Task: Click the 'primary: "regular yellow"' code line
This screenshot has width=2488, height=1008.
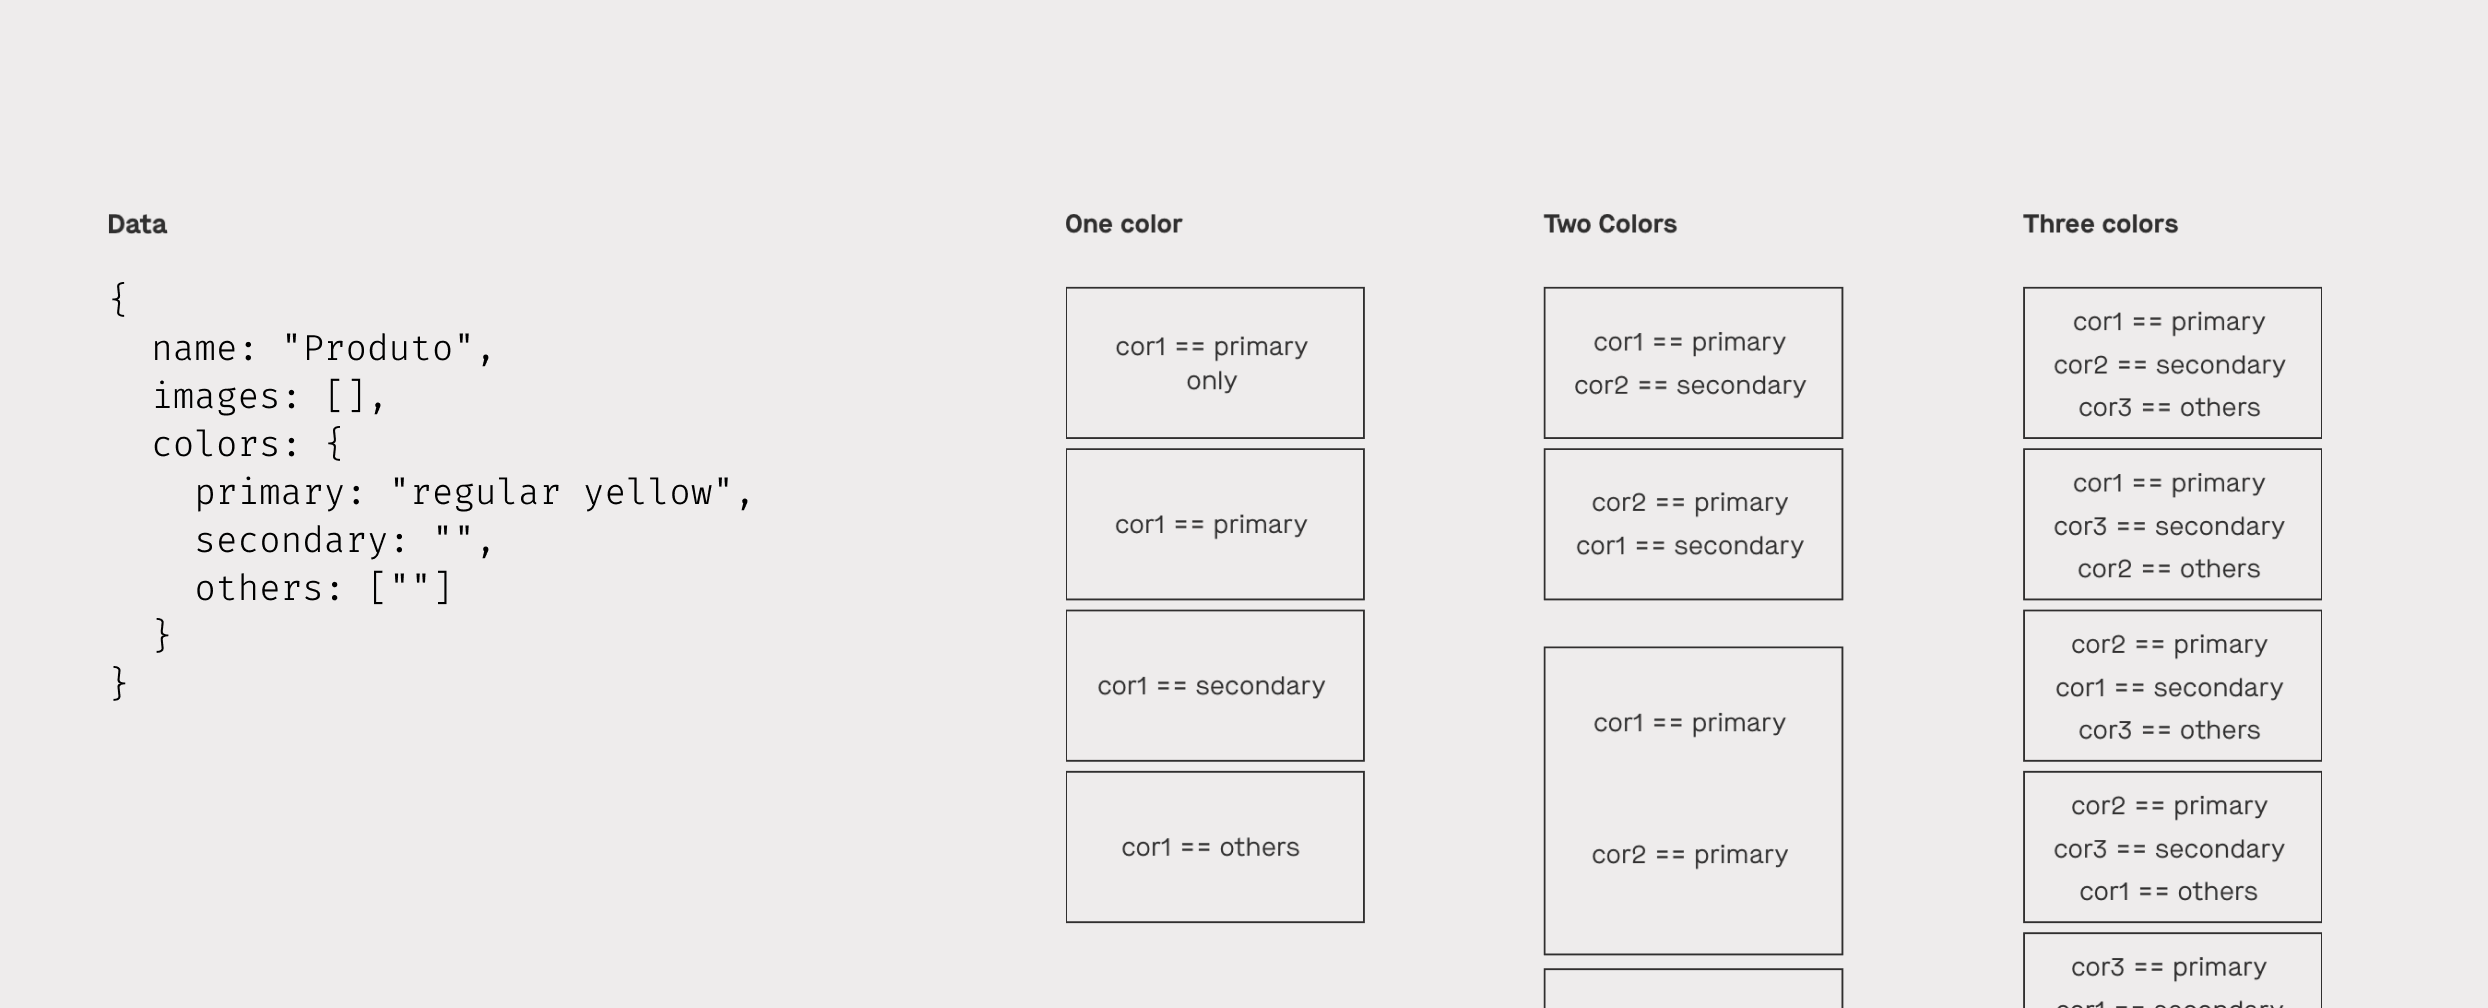Action: tap(473, 492)
